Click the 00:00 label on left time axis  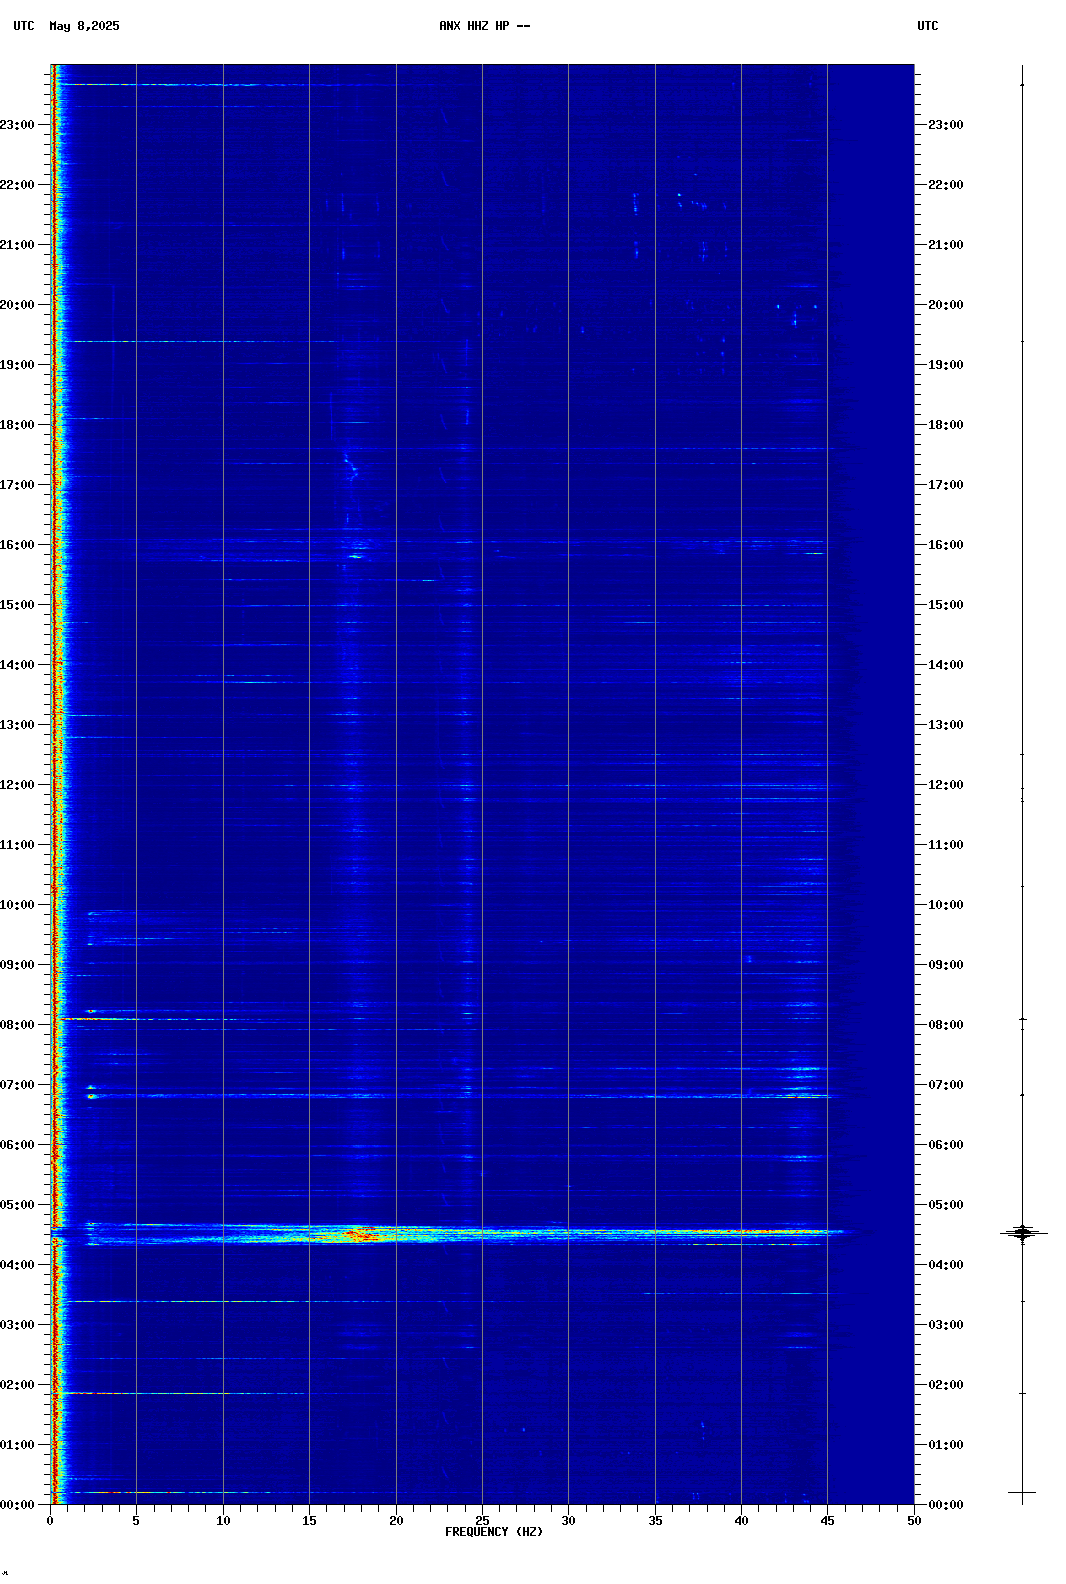click(17, 1505)
